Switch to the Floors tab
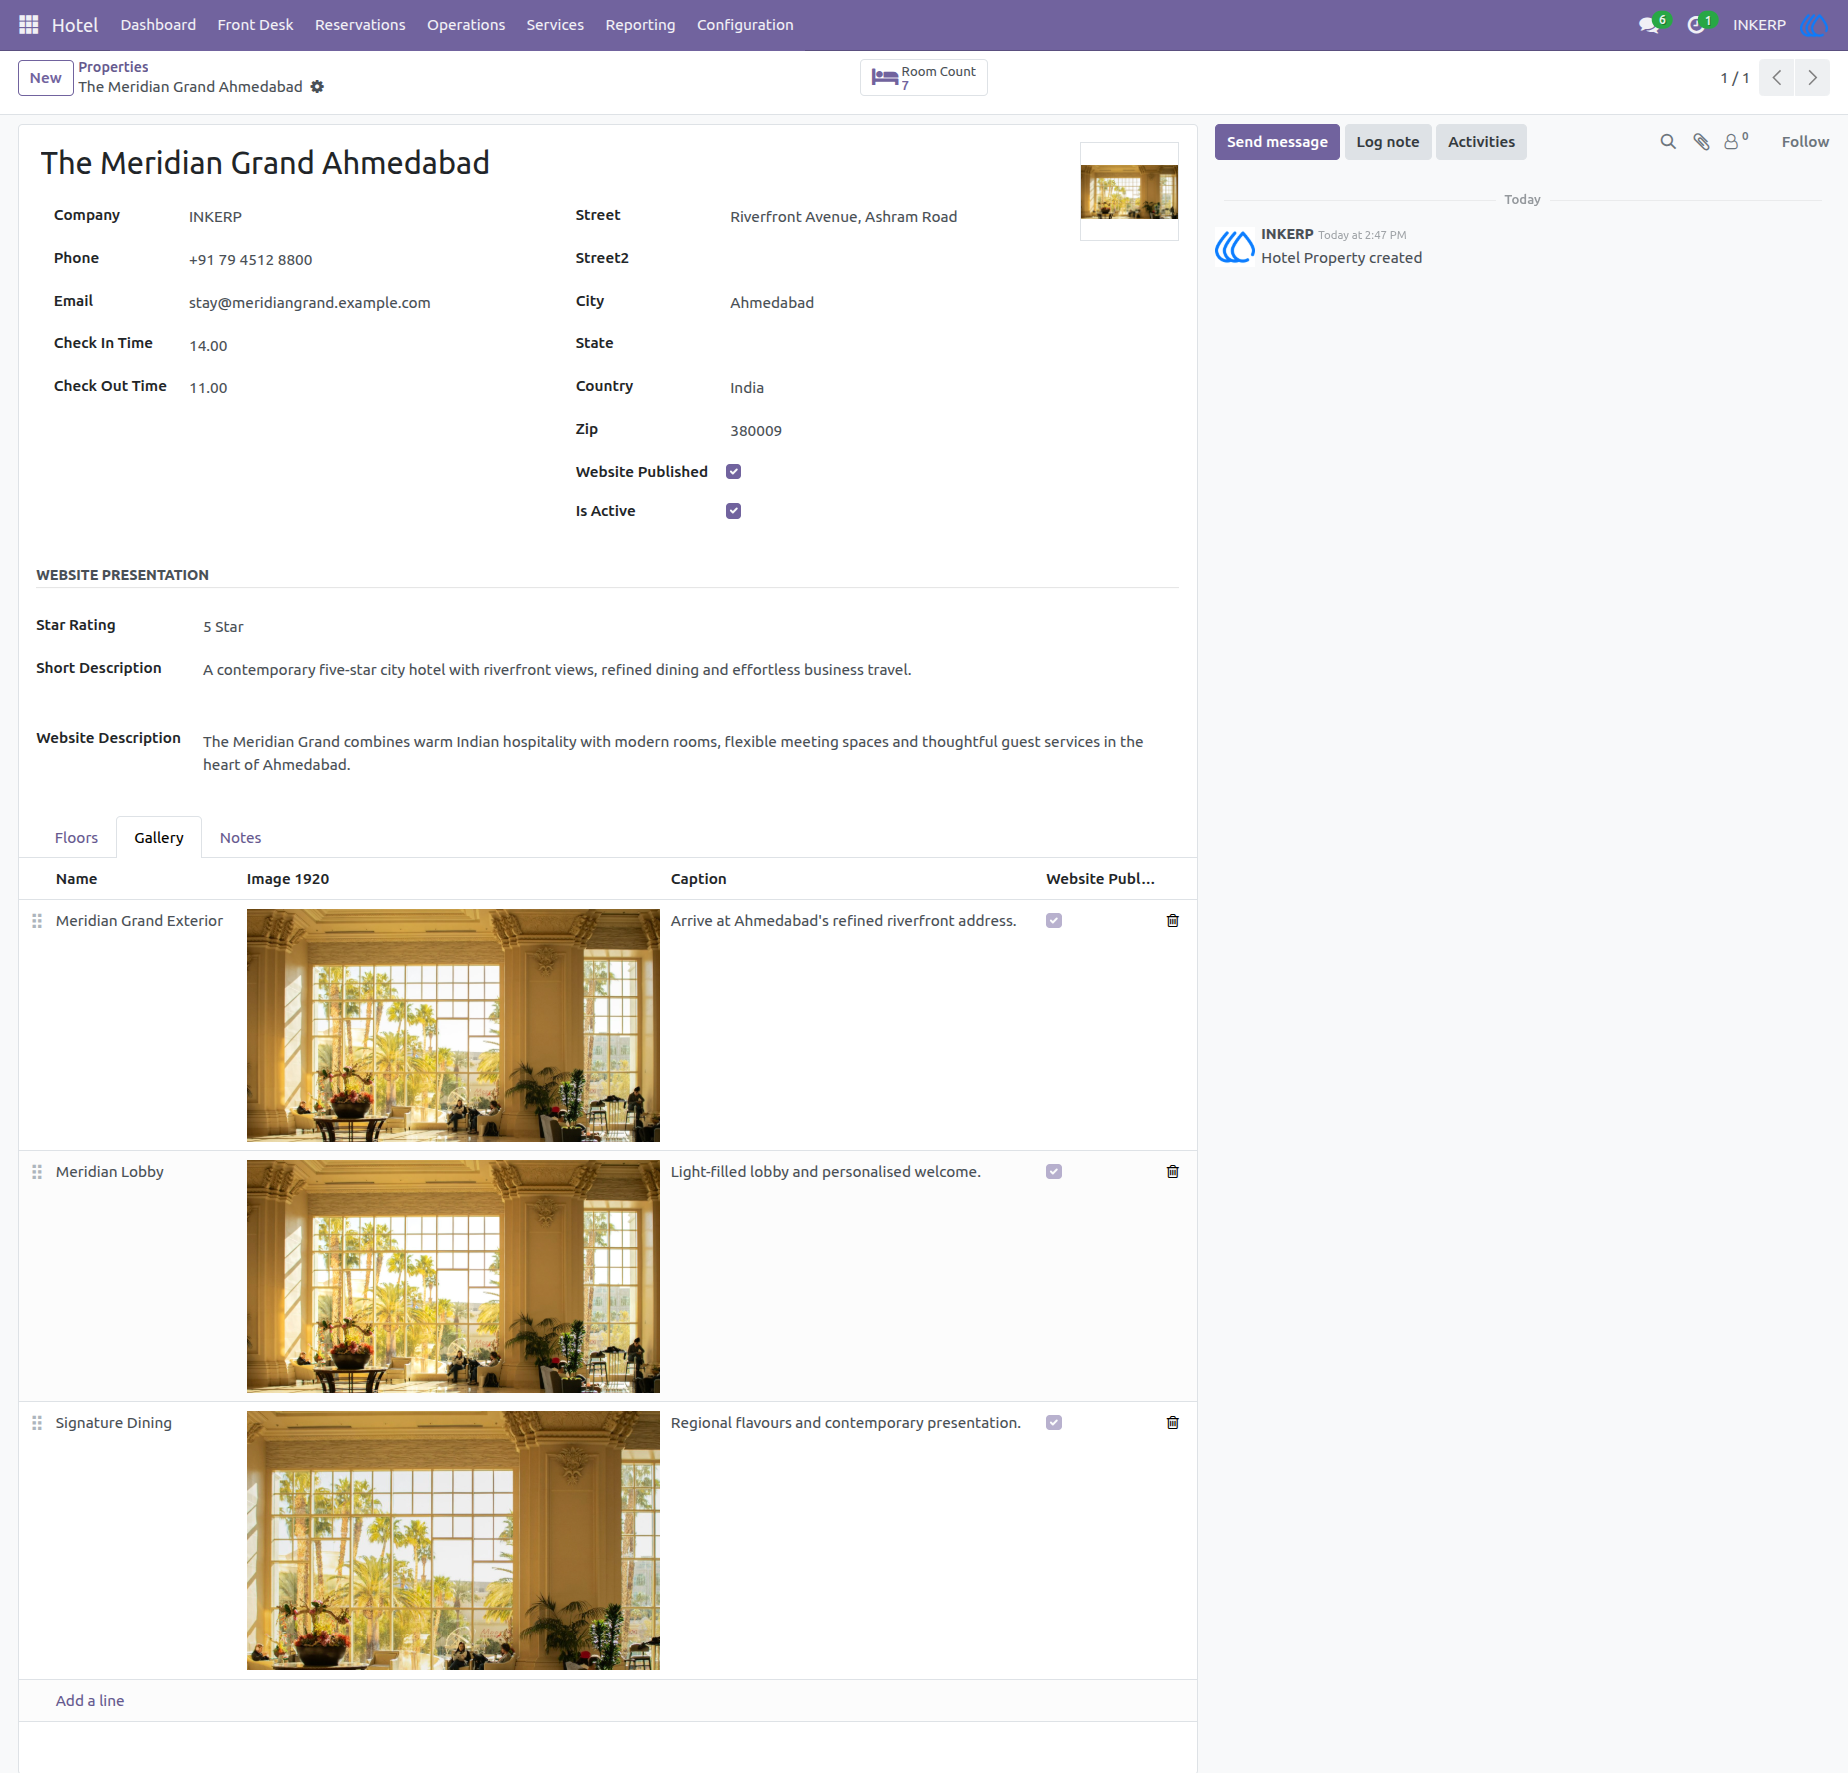Viewport: 1848px width, 1773px height. (77, 838)
